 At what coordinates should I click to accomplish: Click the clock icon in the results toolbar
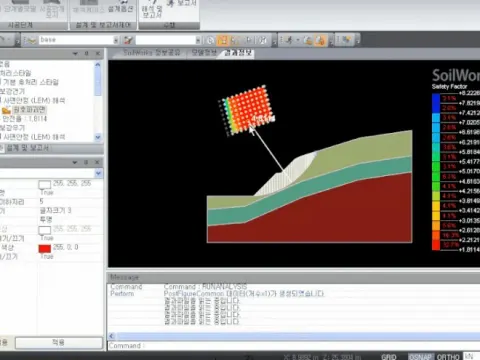[210, 40]
